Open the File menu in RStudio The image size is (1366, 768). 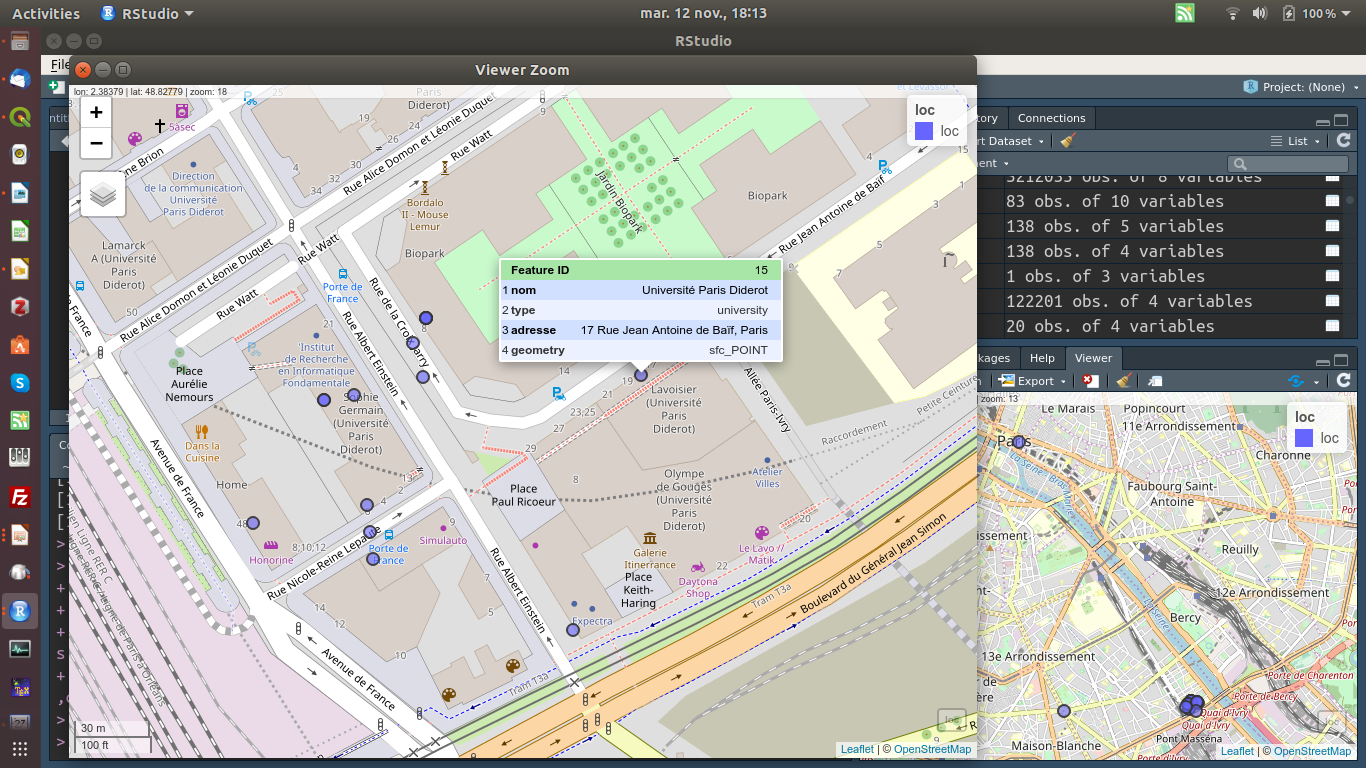coord(60,65)
